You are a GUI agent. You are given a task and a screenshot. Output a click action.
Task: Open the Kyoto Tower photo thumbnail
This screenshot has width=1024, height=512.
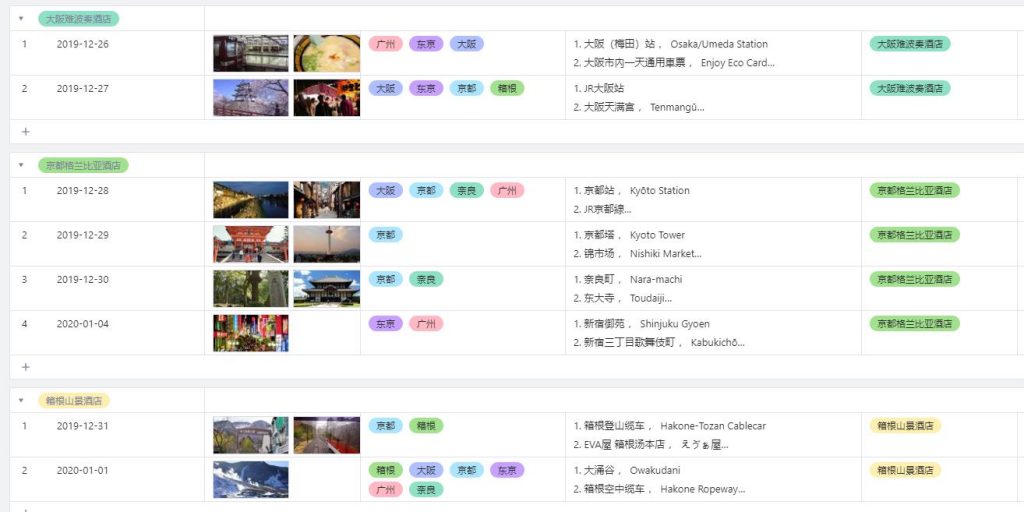[326, 244]
